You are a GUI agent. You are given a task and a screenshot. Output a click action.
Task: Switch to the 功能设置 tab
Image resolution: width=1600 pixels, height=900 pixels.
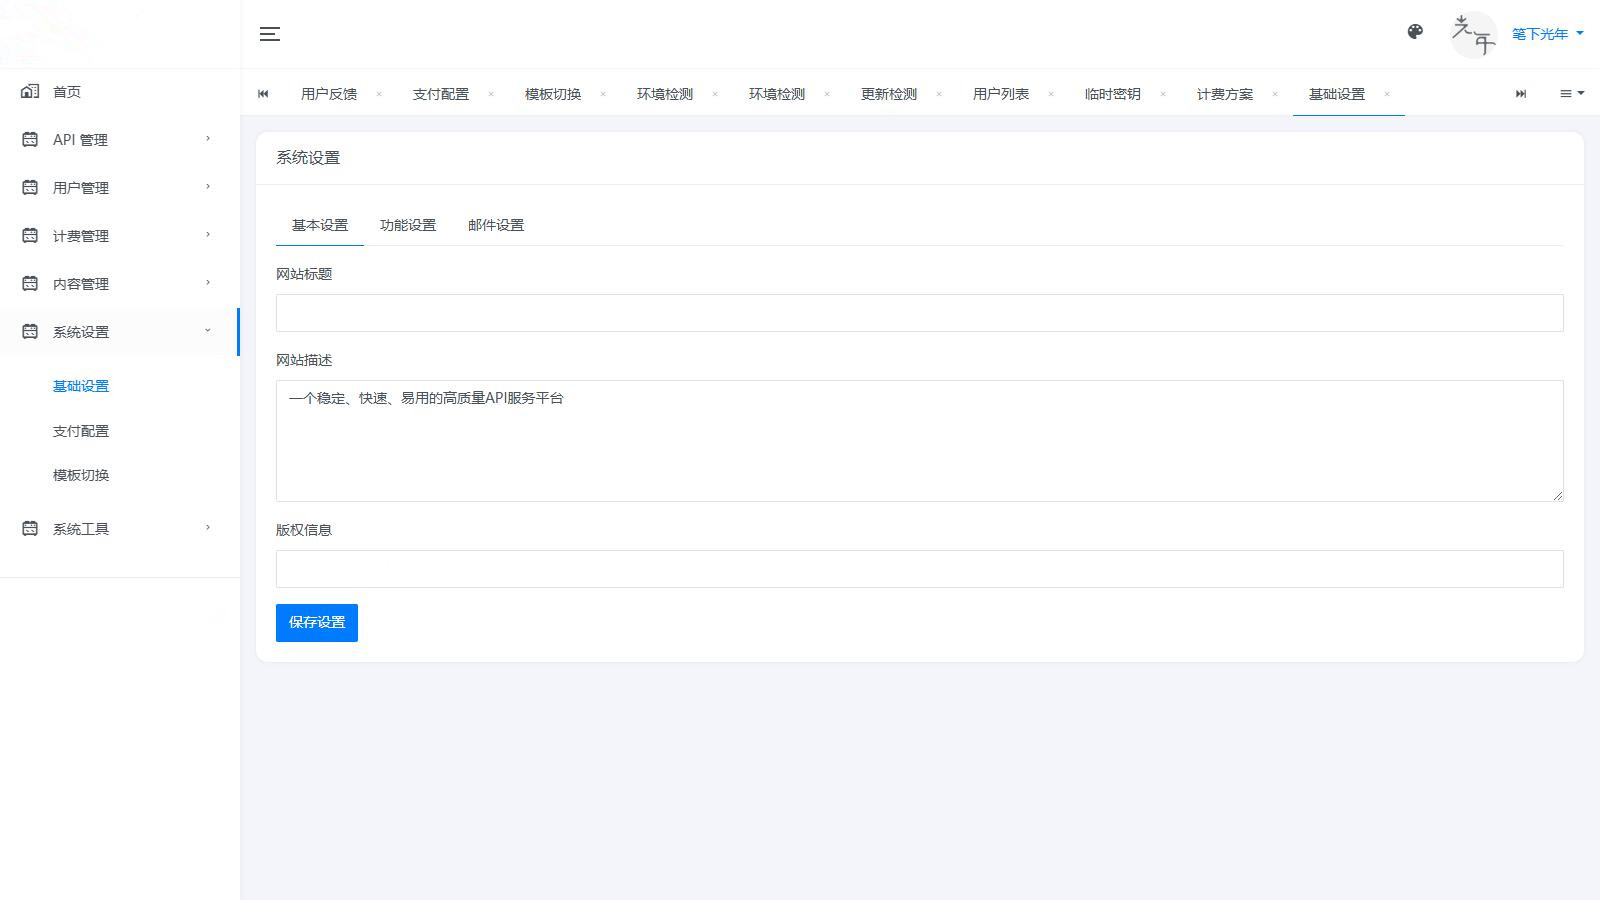[408, 225]
